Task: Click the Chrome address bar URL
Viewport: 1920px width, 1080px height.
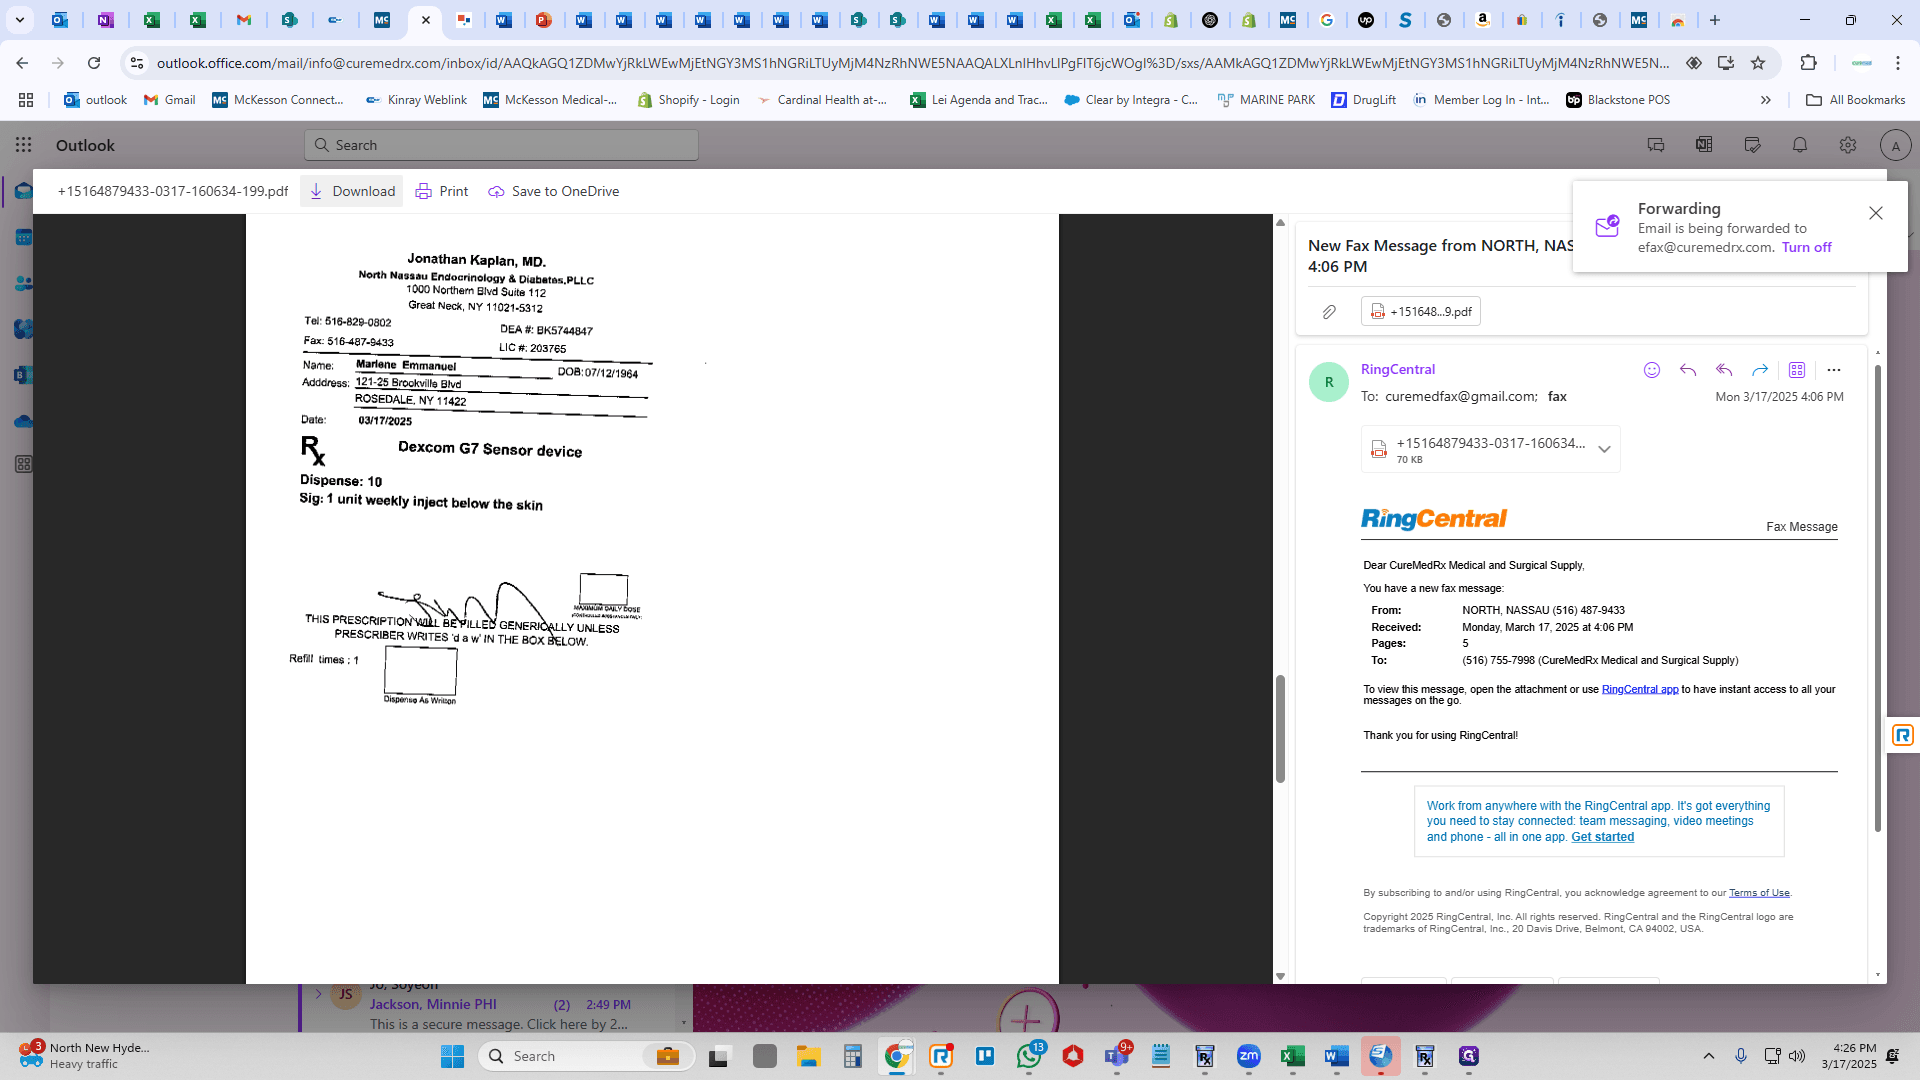Action: click(x=912, y=63)
